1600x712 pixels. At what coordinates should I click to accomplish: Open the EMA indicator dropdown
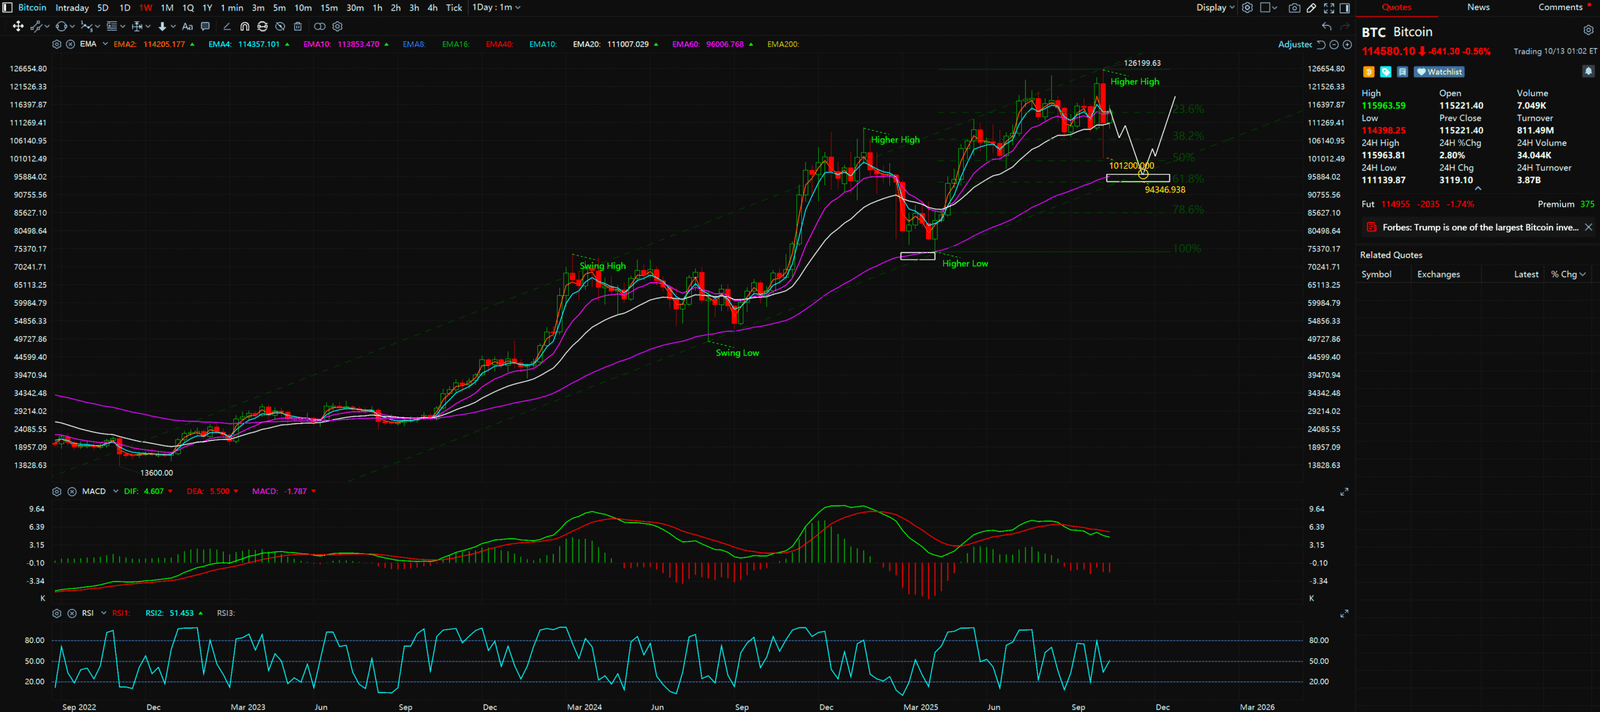105,44
